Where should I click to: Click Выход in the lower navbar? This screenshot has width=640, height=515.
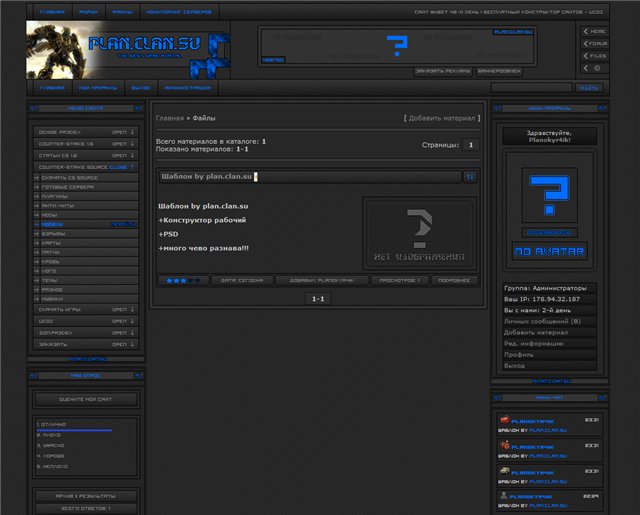click(141, 88)
